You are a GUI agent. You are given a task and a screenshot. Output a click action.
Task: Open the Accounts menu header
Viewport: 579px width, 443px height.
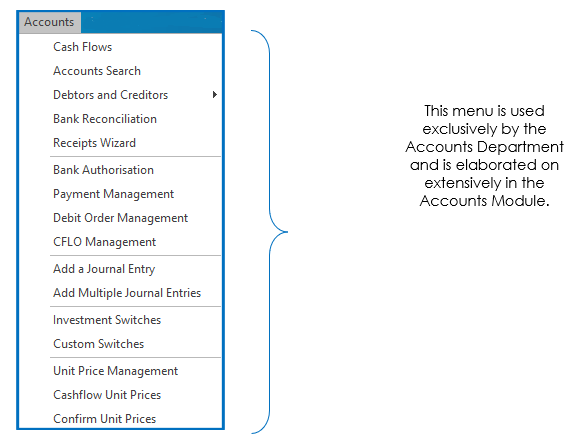[49, 22]
